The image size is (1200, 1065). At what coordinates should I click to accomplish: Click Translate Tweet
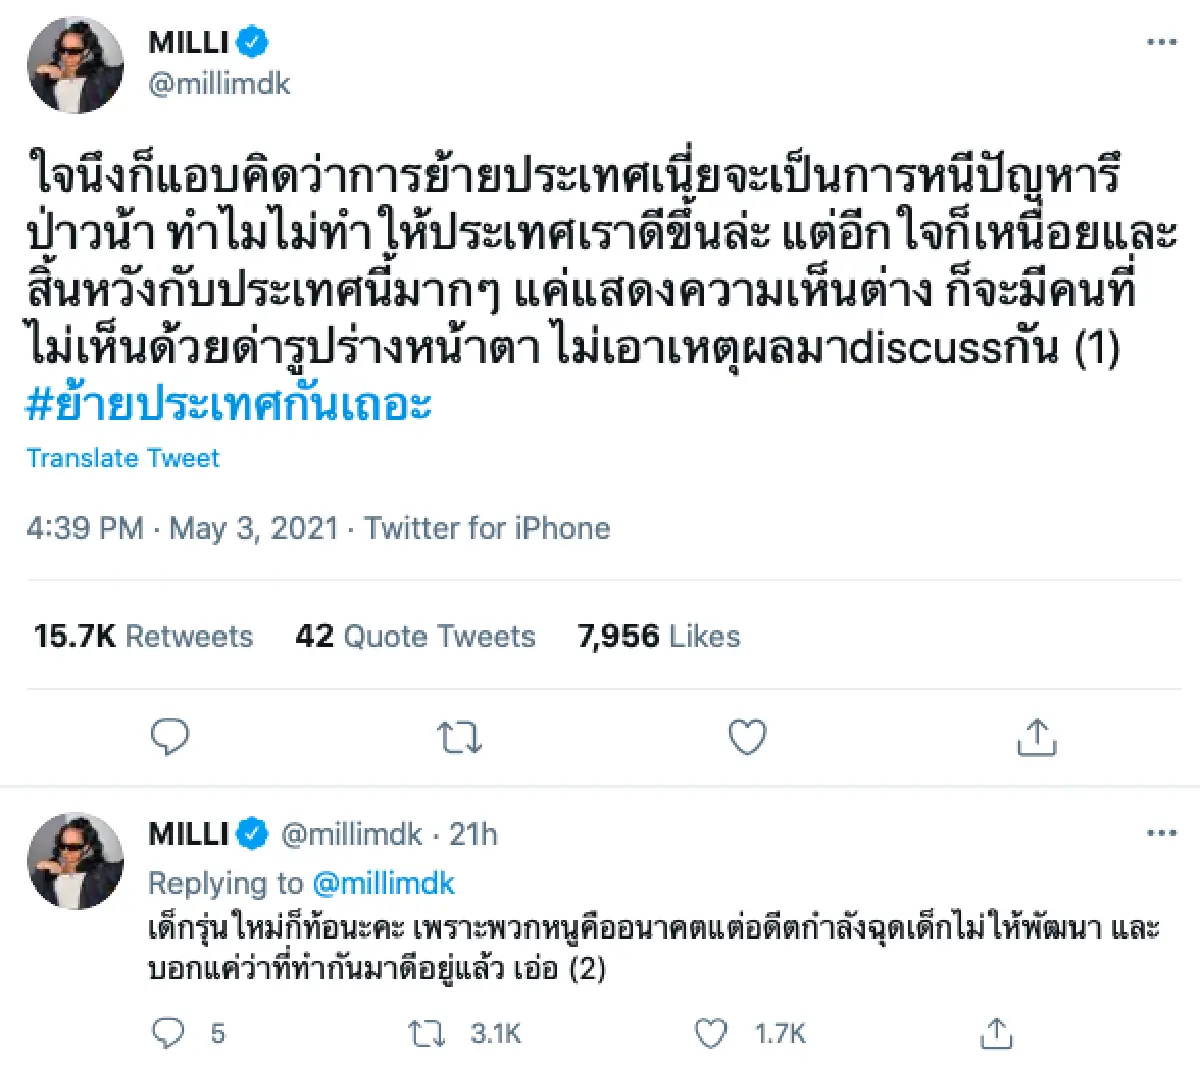pyautogui.click(x=122, y=458)
